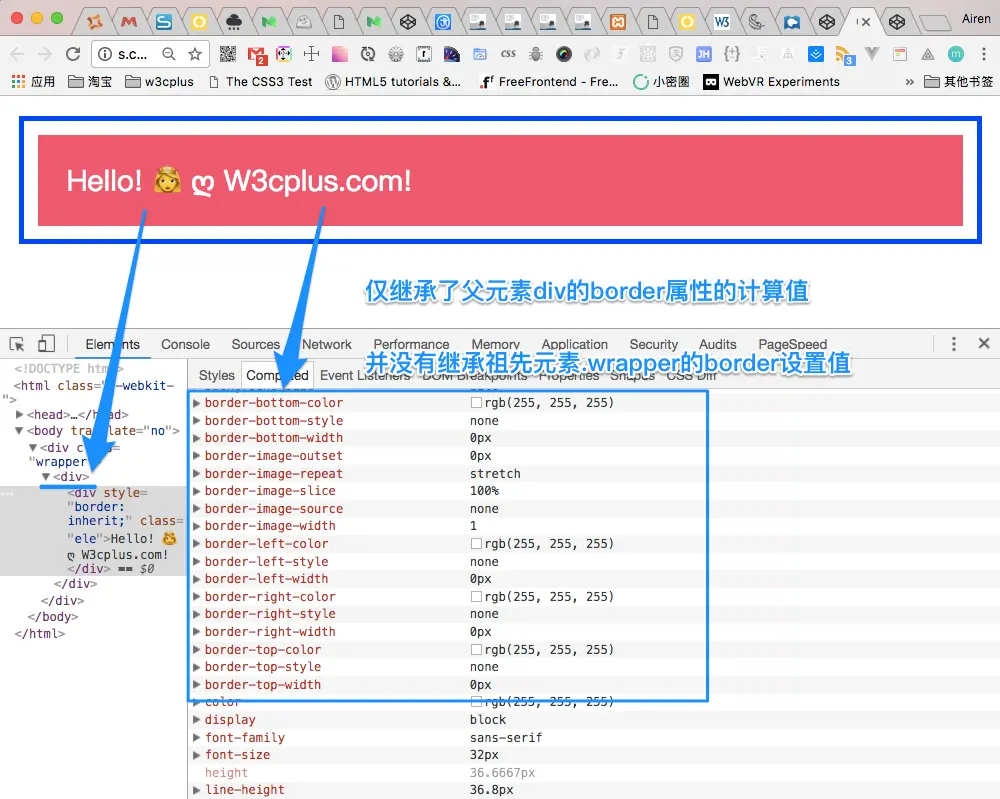The width and height of the screenshot is (1000, 799).
Task: Toggle the inspect element picker
Action: click(17, 344)
